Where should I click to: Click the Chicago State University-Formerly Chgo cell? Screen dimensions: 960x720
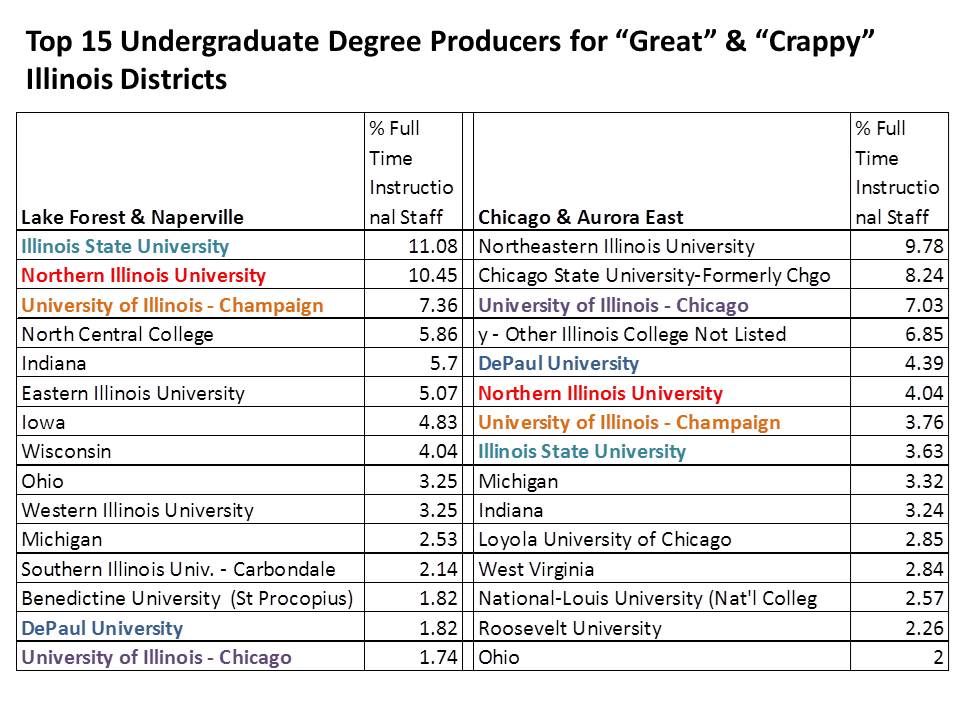coord(655,275)
